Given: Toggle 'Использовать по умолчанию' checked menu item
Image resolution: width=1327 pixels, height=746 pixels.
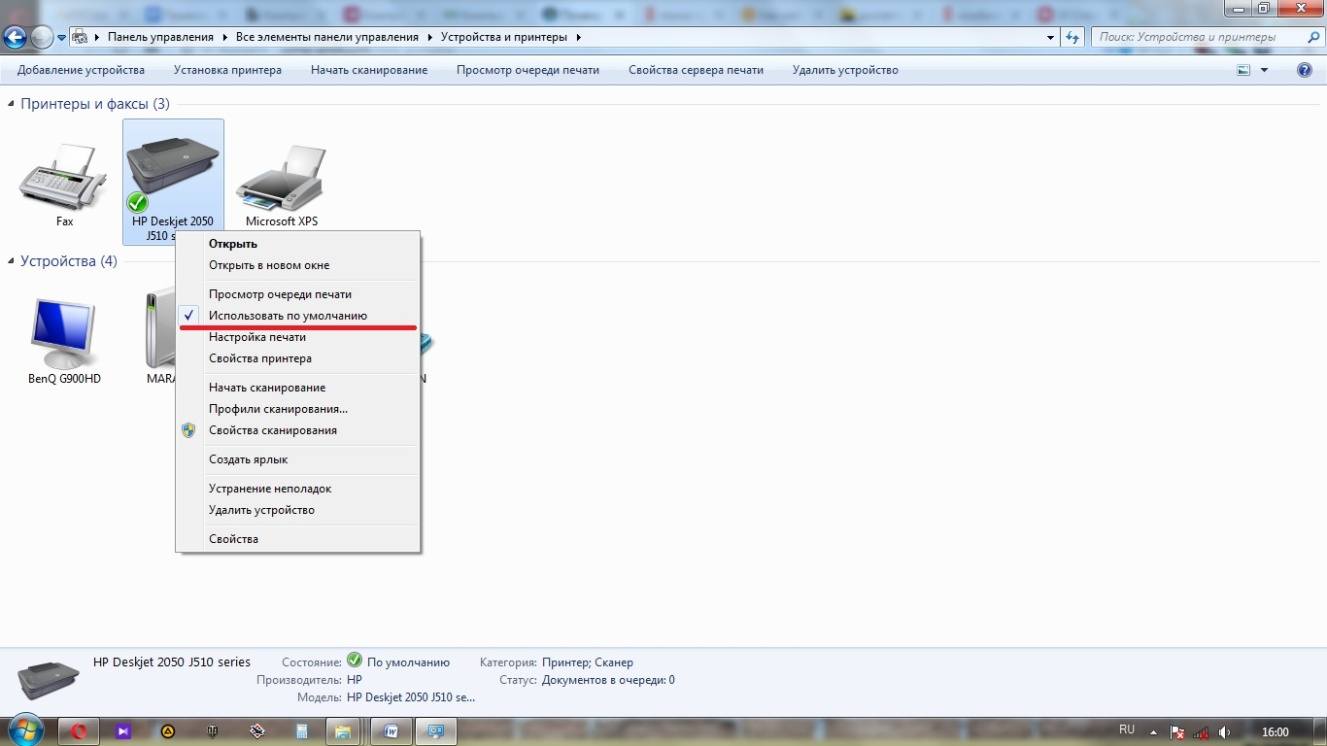Looking at the screenshot, I should coord(298,316).
